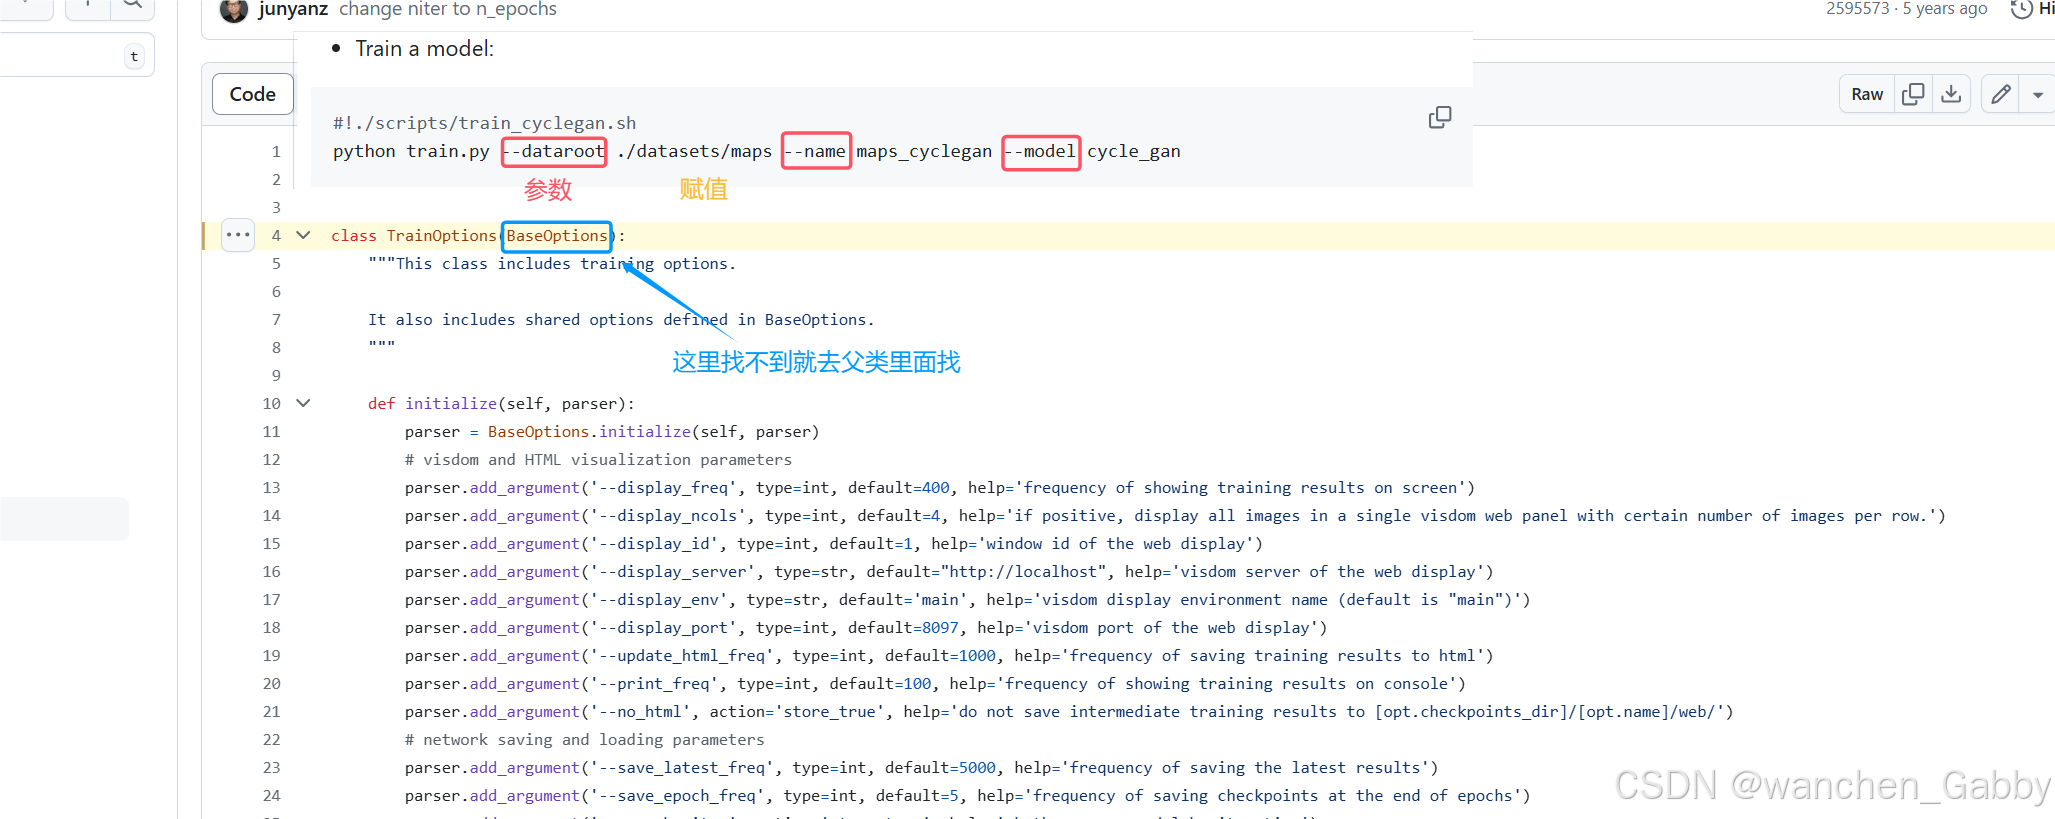2055x819 pixels.
Task: Open the Raw file view
Action: pos(1866,94)
